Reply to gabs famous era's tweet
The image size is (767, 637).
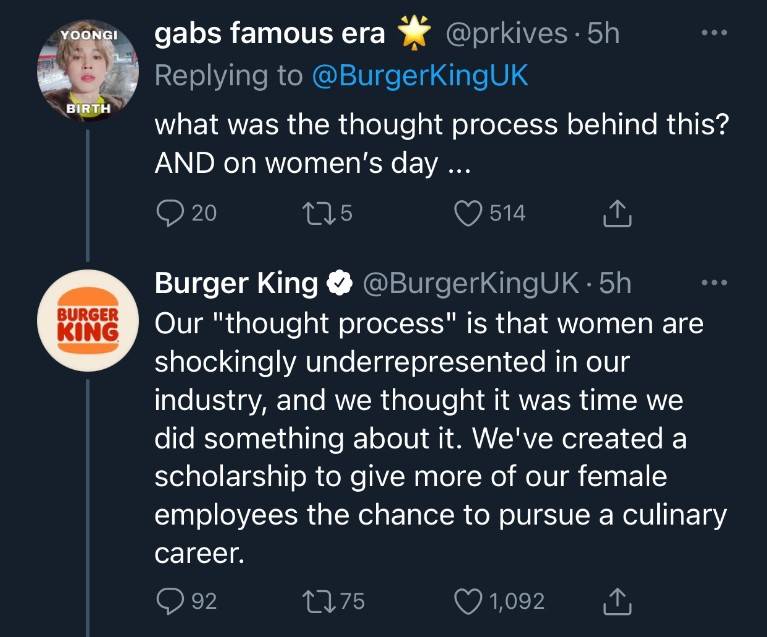tap(170, 212)
